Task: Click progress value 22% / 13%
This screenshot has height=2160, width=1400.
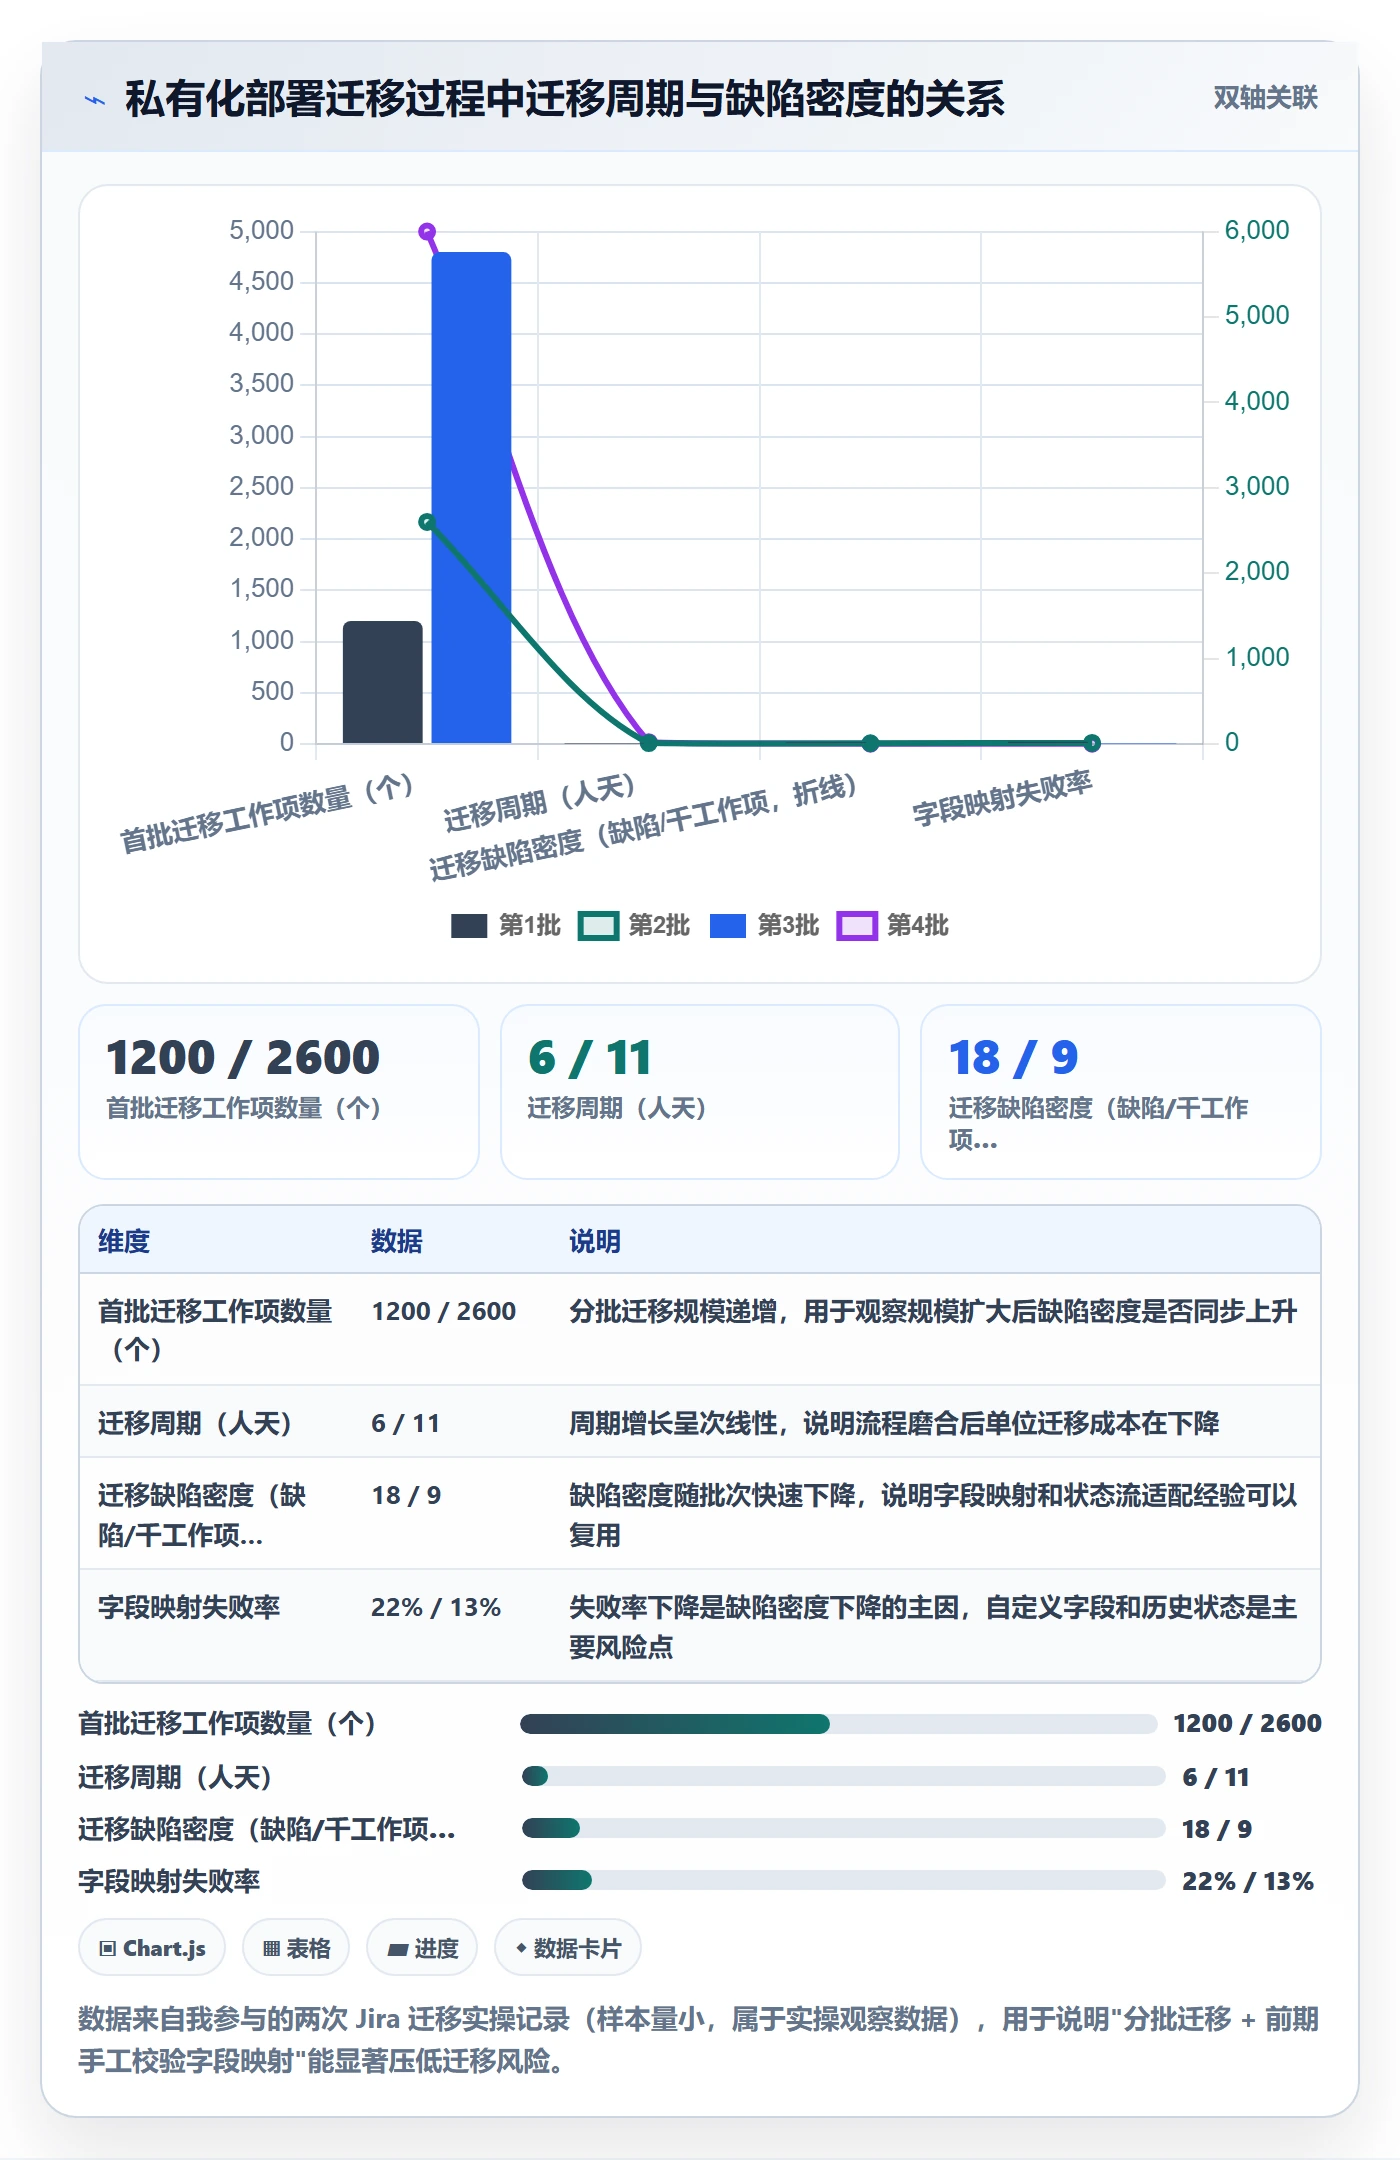Action: (1247, 1881)
